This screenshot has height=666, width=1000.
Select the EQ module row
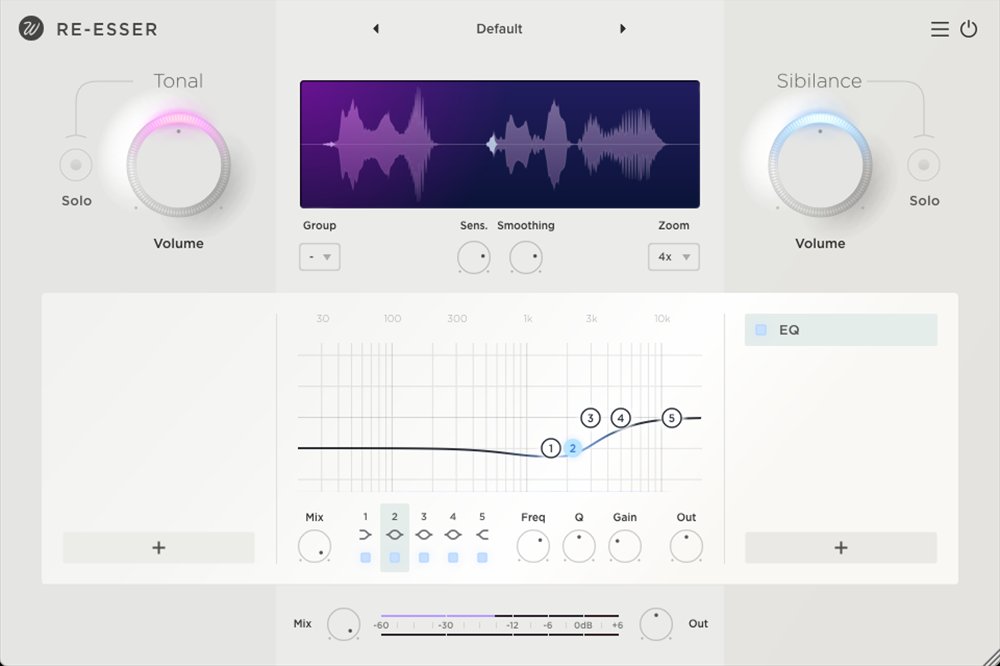pos(841,330)
